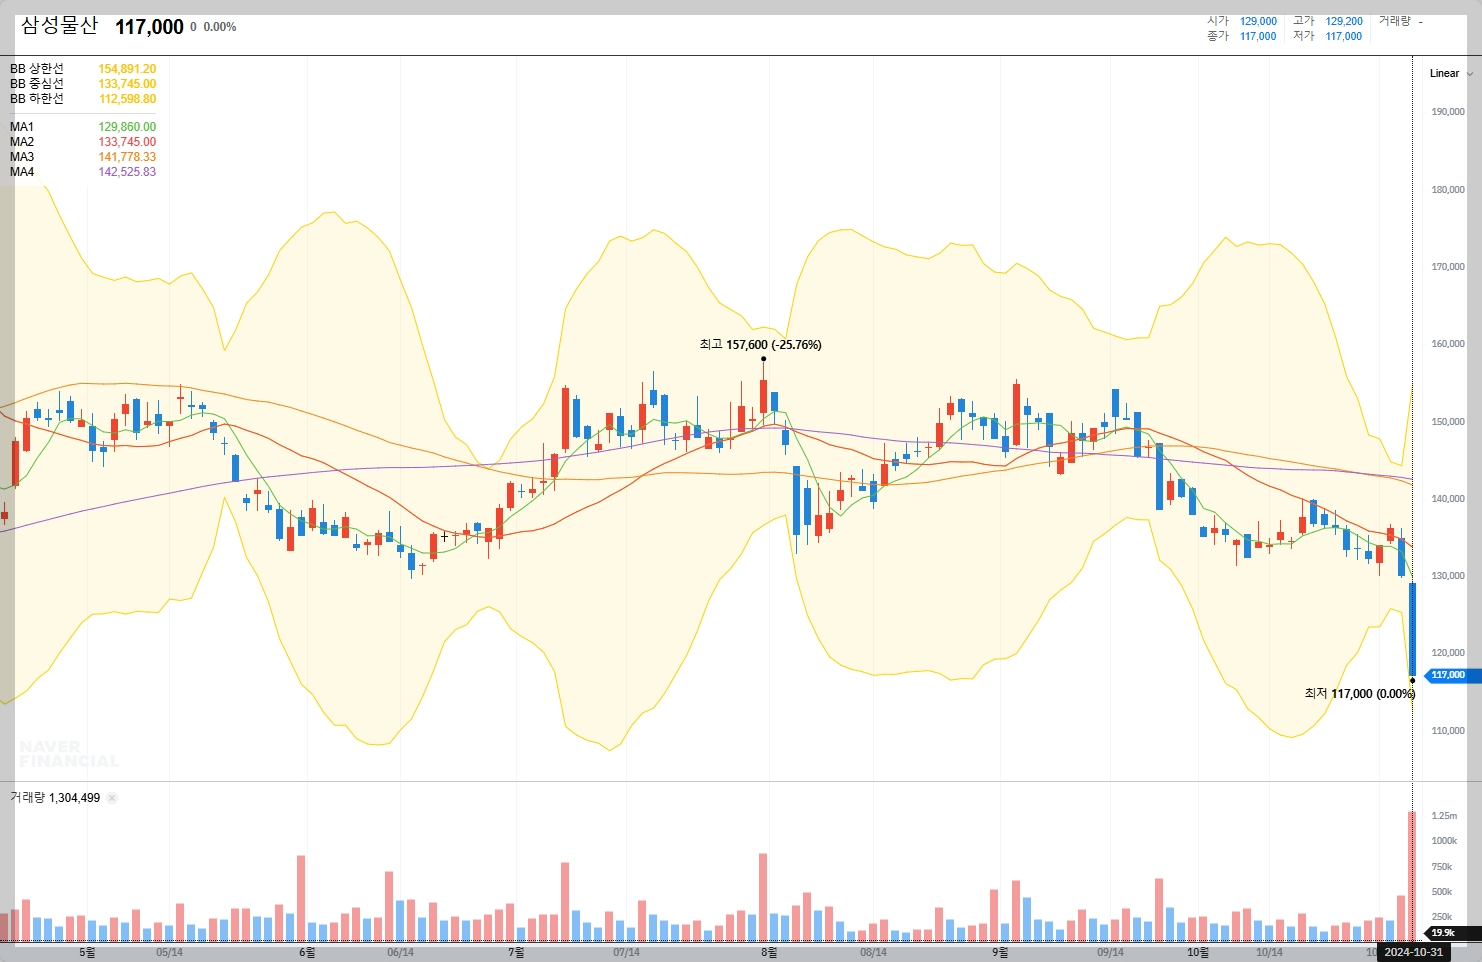Click the 2024-10-31 date tag on time axis
The image size is (1482, 962).
click(1413, 952)
